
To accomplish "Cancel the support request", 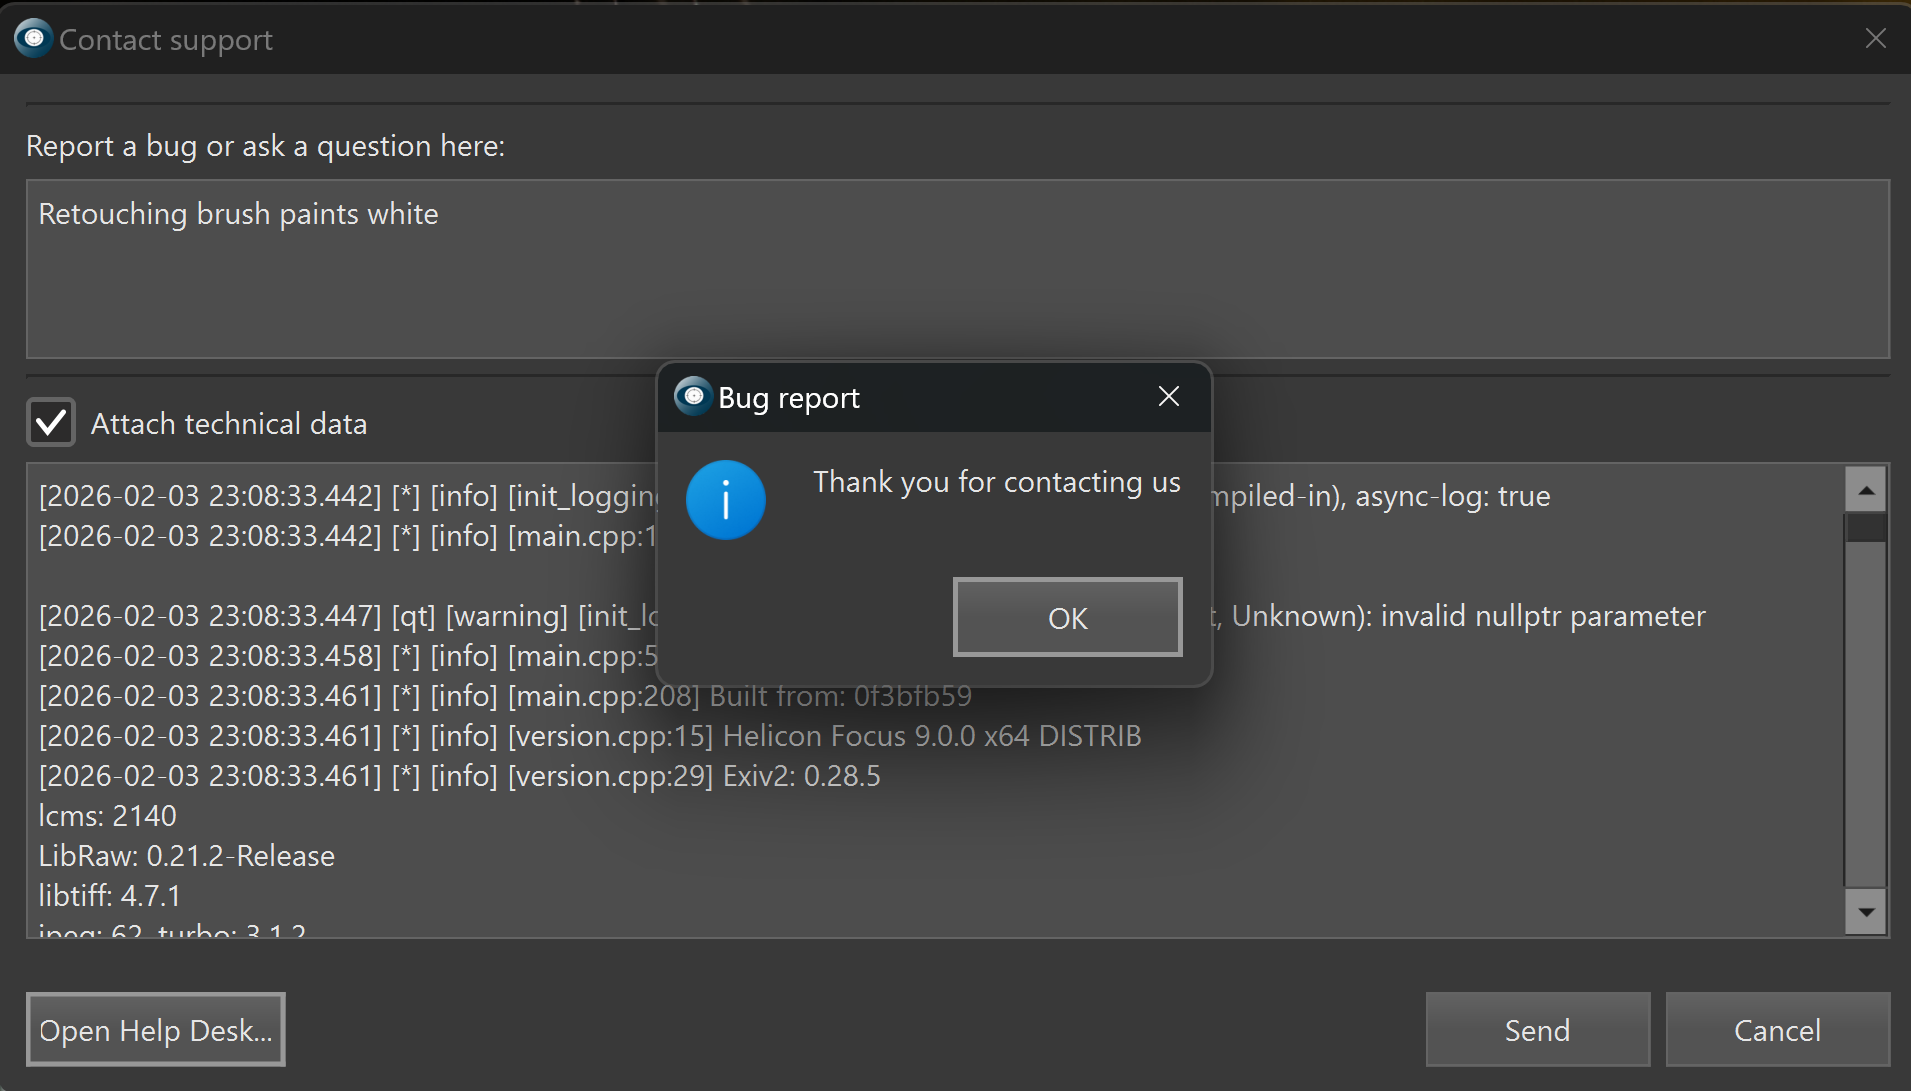I will pos(1777,1030).
